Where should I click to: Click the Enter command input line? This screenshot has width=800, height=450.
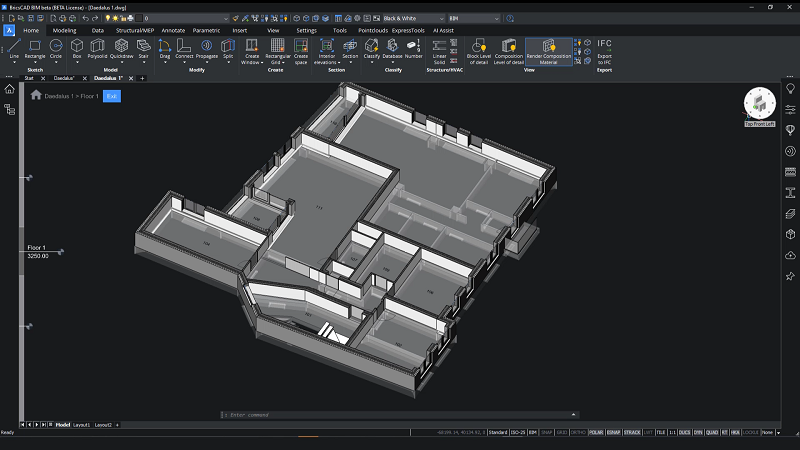click(x=399, y=415)
